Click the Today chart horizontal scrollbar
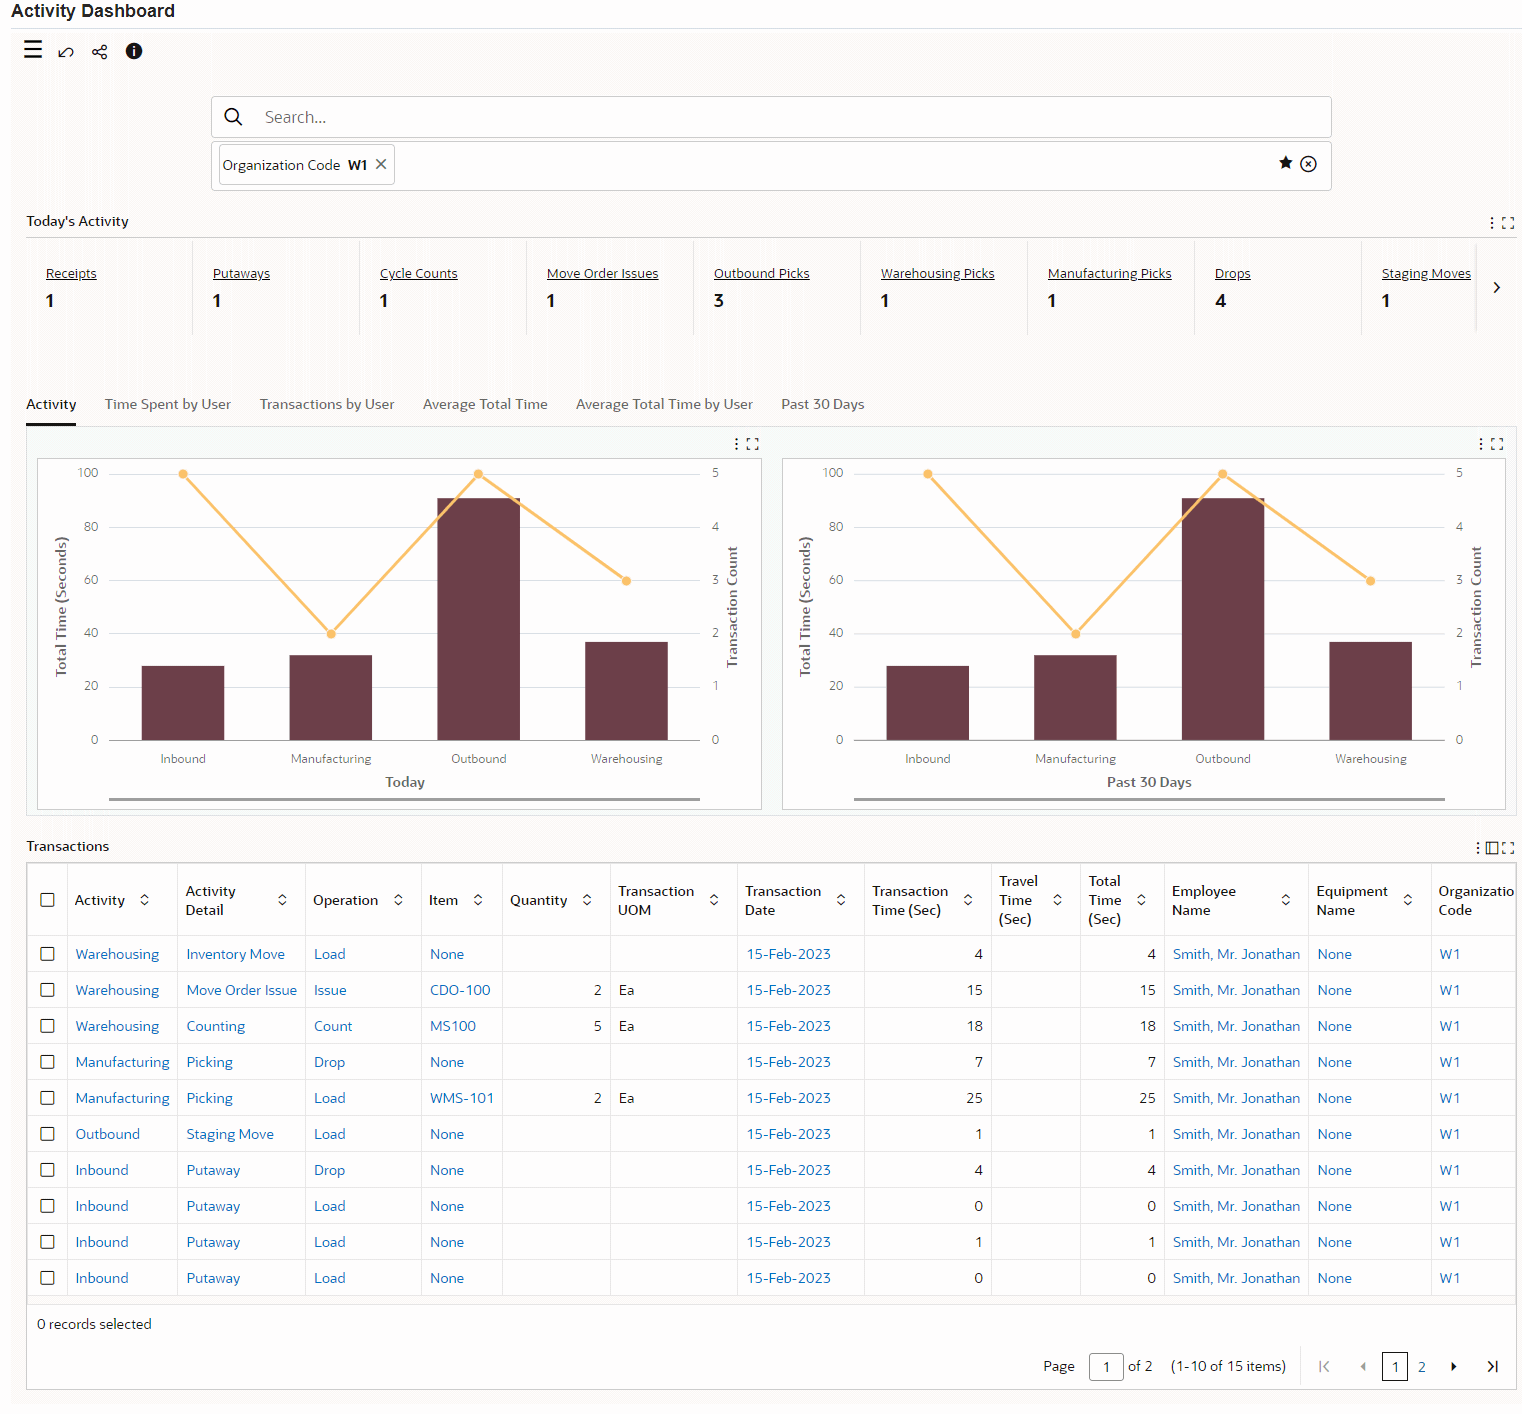 pos(404,800)
